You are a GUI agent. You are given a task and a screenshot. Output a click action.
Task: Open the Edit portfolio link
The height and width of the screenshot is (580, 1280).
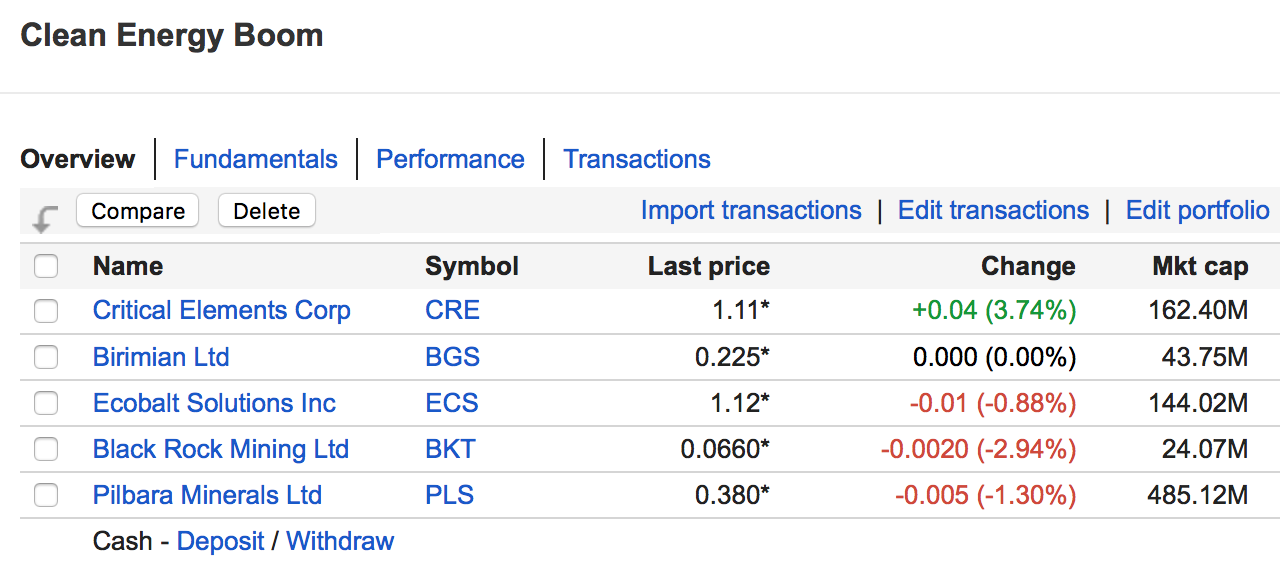[1197, 210]
